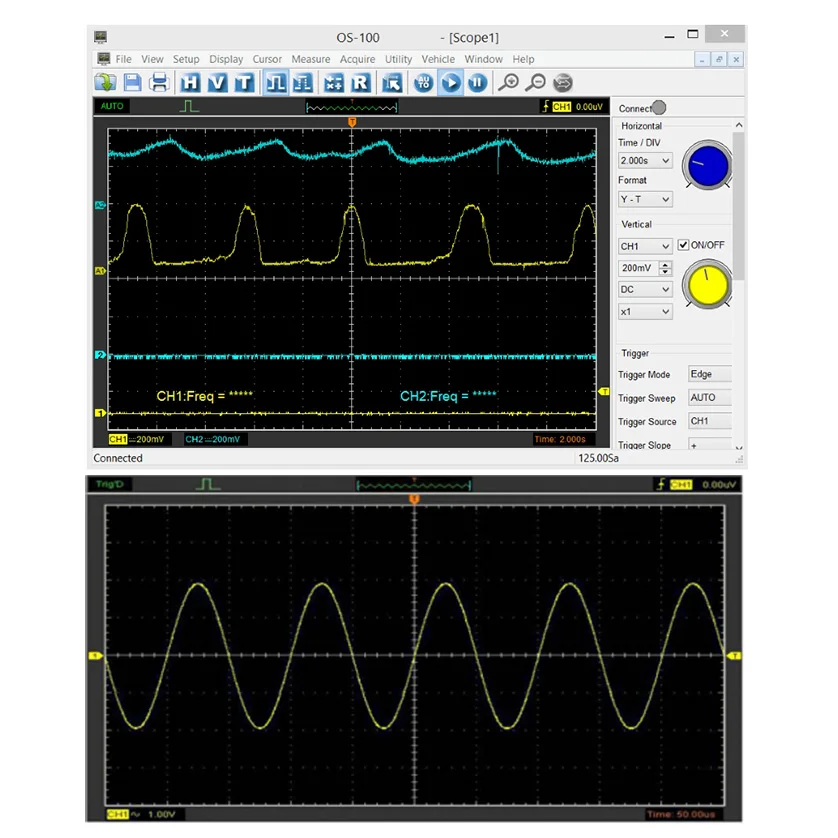Click the side panel vertical scrollbar thumb
838x838 pixels.
point(739,206)
